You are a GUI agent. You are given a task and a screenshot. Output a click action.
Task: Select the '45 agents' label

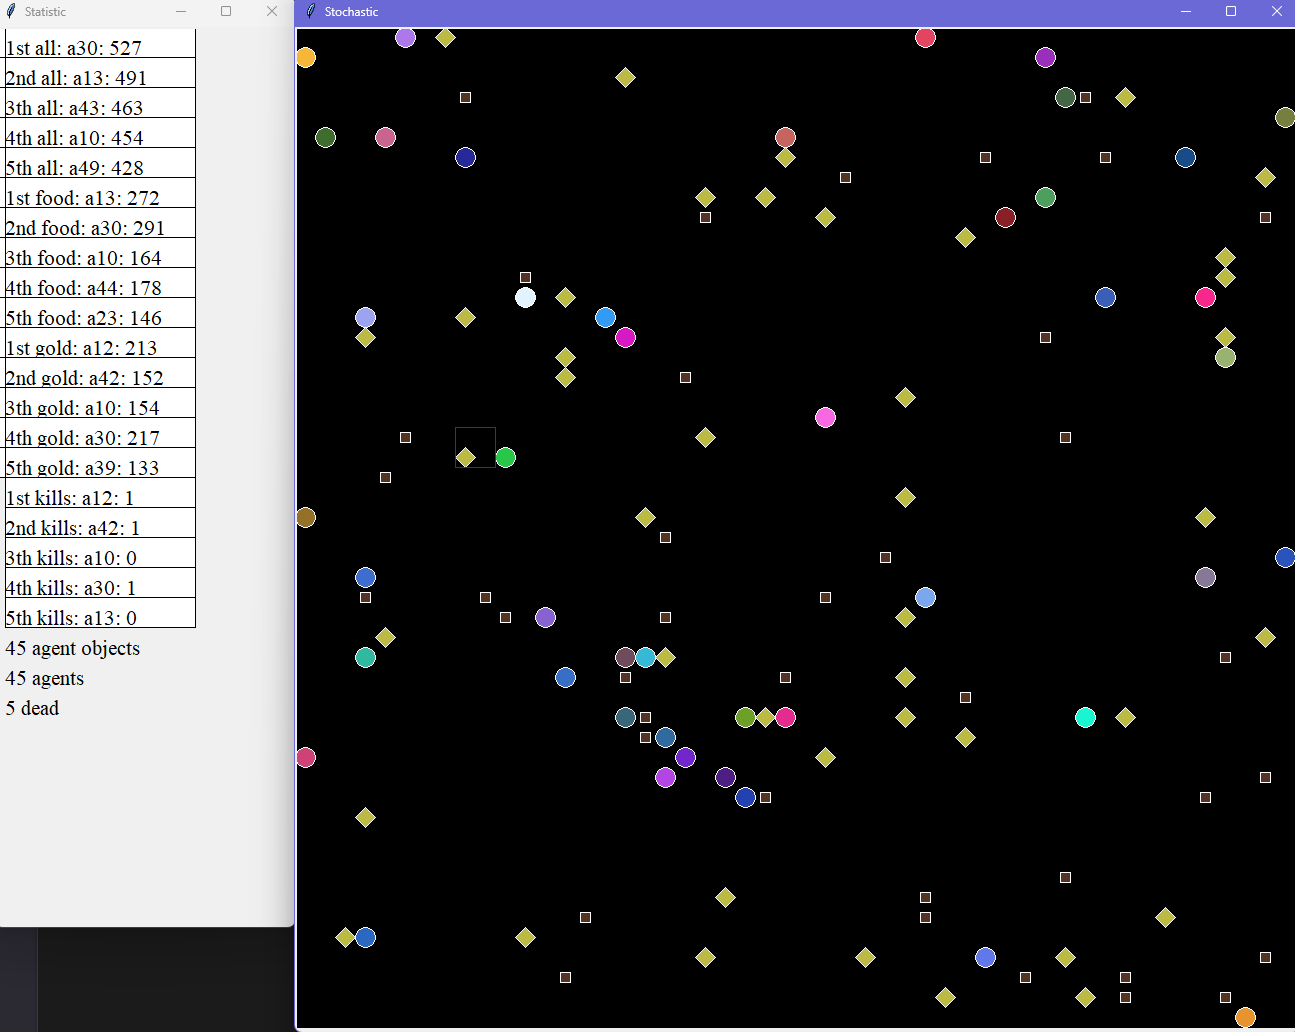tap(44, 678)
